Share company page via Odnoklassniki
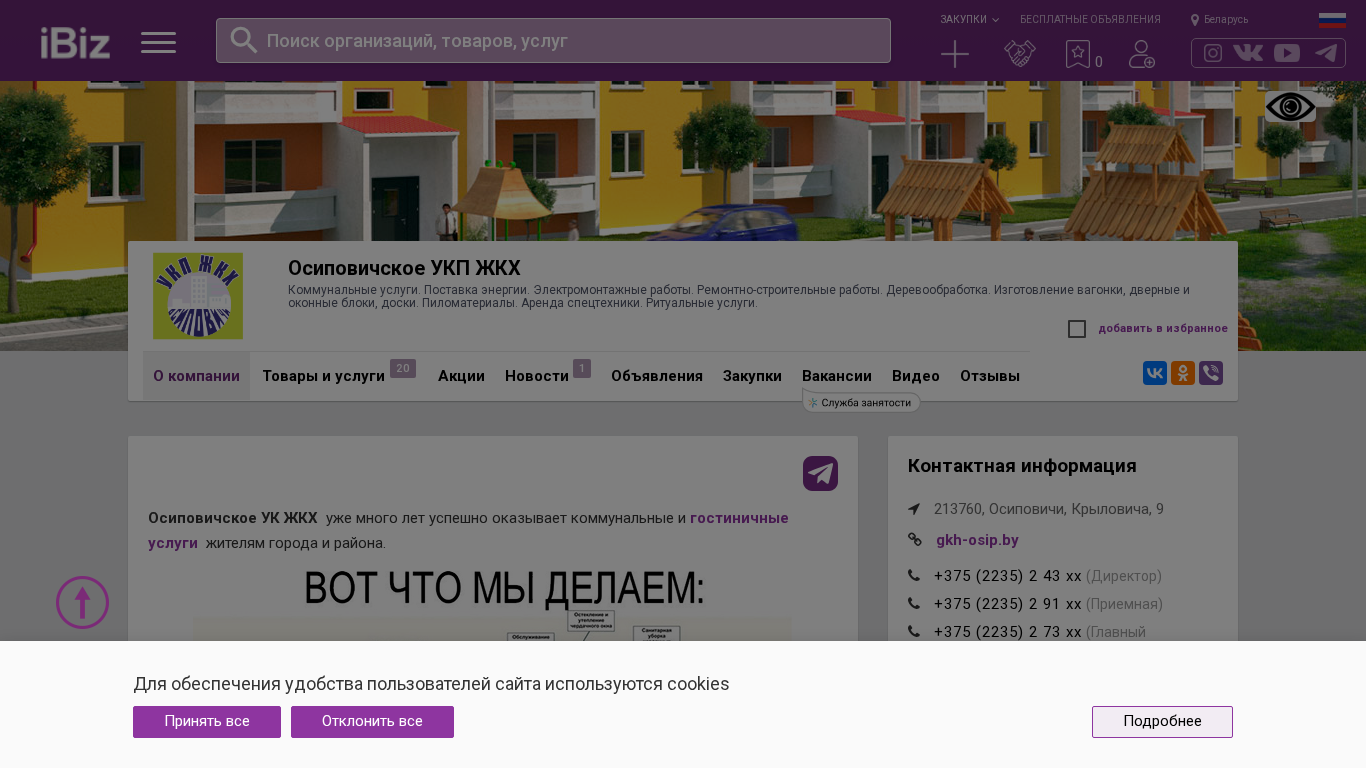This screenshot has width=1366, height=768. 1183,373
